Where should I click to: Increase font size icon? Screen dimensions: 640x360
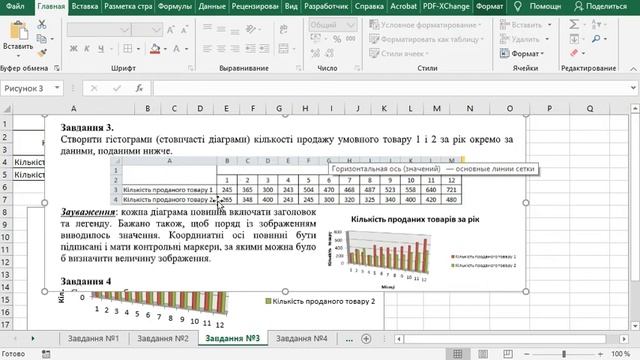click(x=171, y=29)
